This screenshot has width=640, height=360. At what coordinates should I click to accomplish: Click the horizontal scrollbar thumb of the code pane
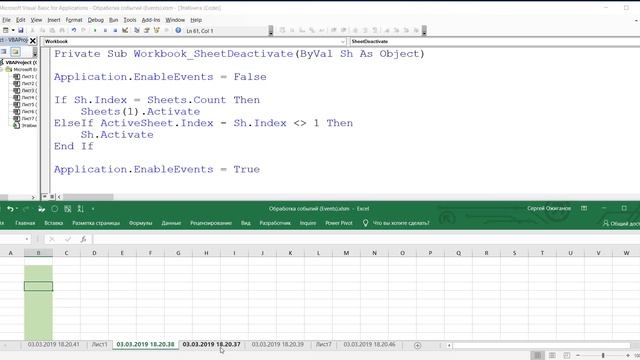pos(88,197)
